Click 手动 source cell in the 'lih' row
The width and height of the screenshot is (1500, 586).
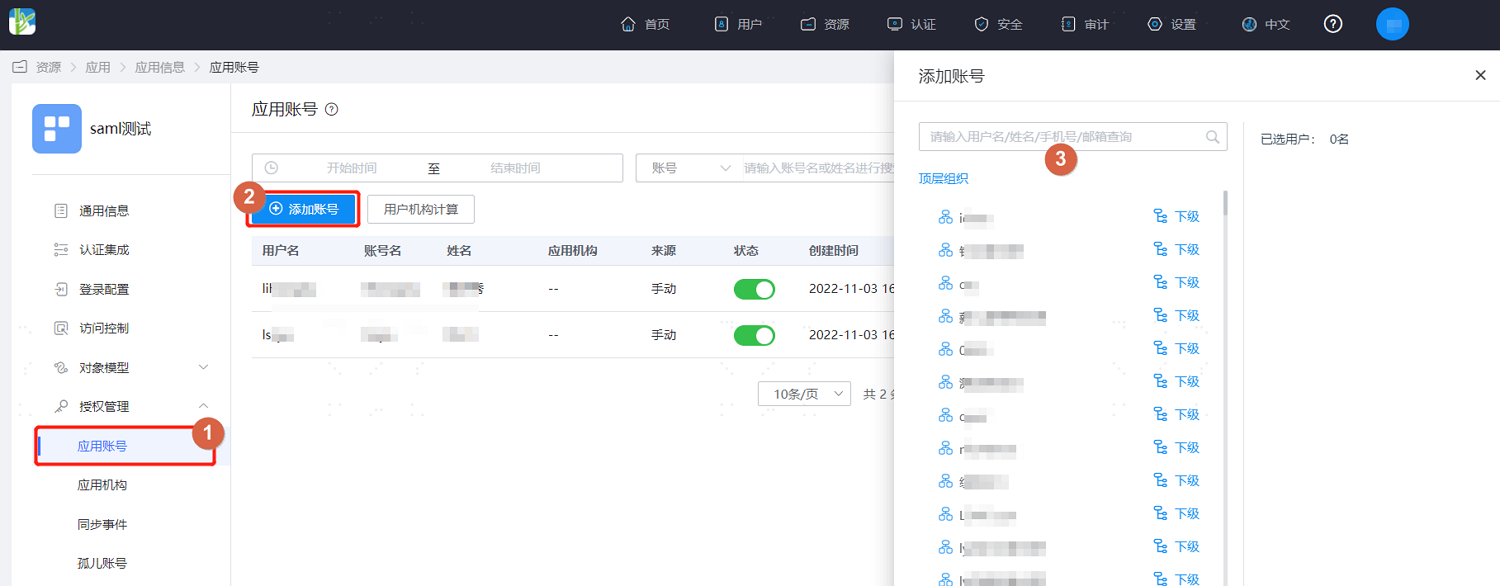tap(664, 289)
